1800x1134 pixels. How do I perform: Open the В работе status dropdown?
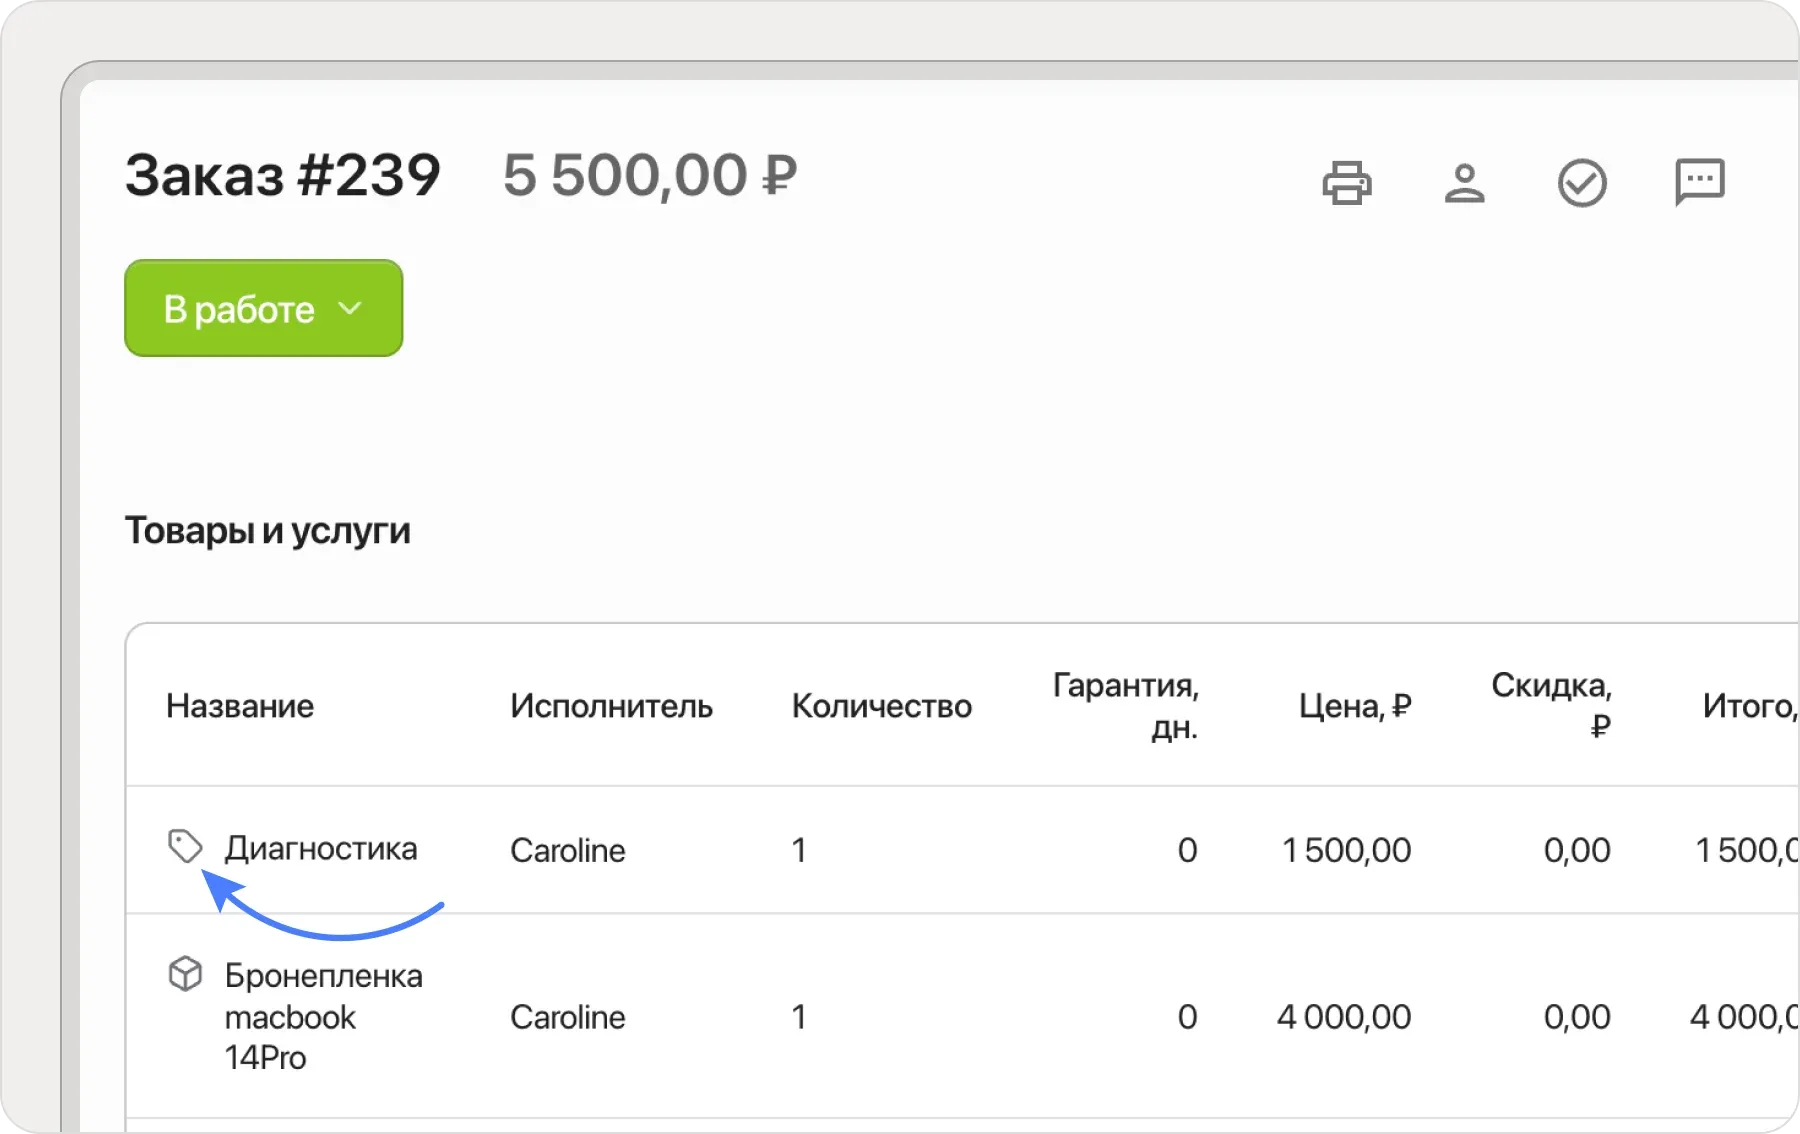(x=264, y=308)
